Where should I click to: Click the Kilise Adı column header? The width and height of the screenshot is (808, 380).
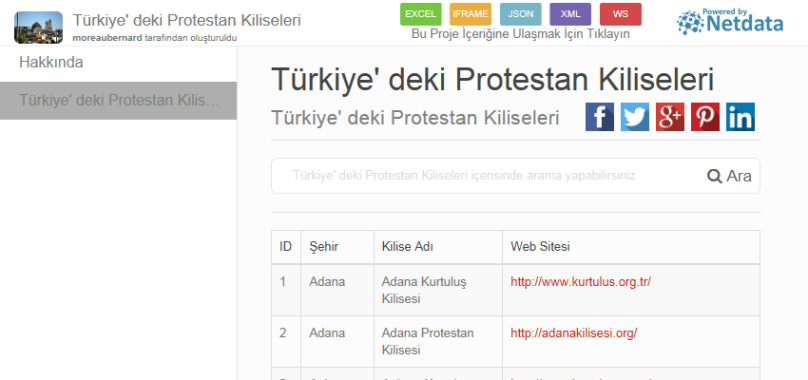[x=438, y=247]
